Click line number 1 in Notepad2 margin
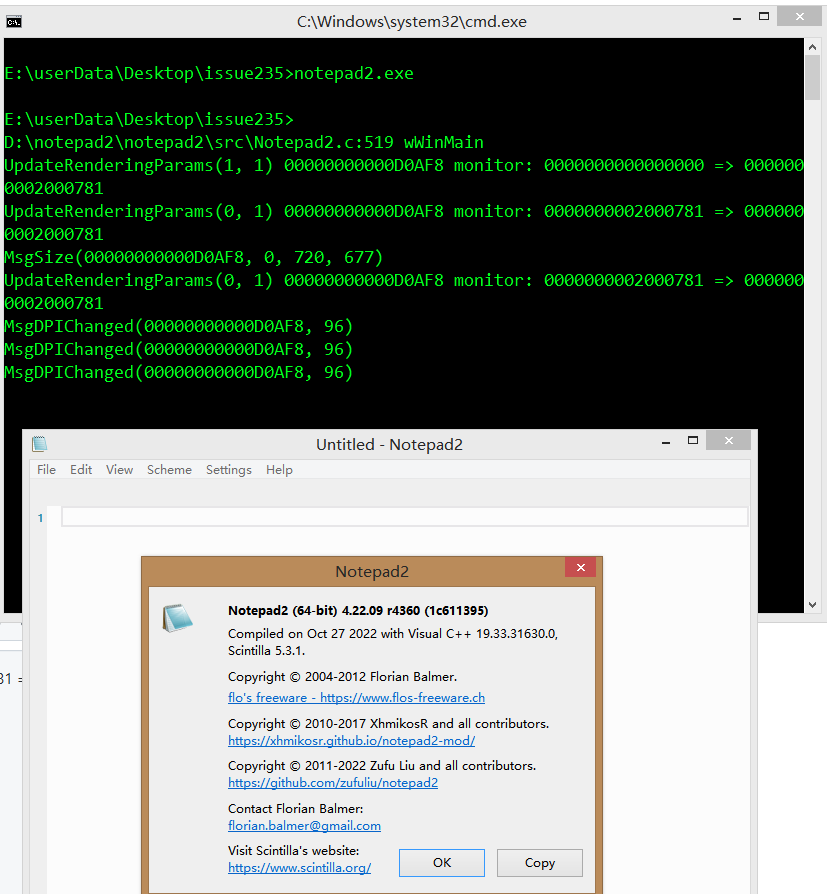This screenshot has height=894, width=827. tap(40, 518)
